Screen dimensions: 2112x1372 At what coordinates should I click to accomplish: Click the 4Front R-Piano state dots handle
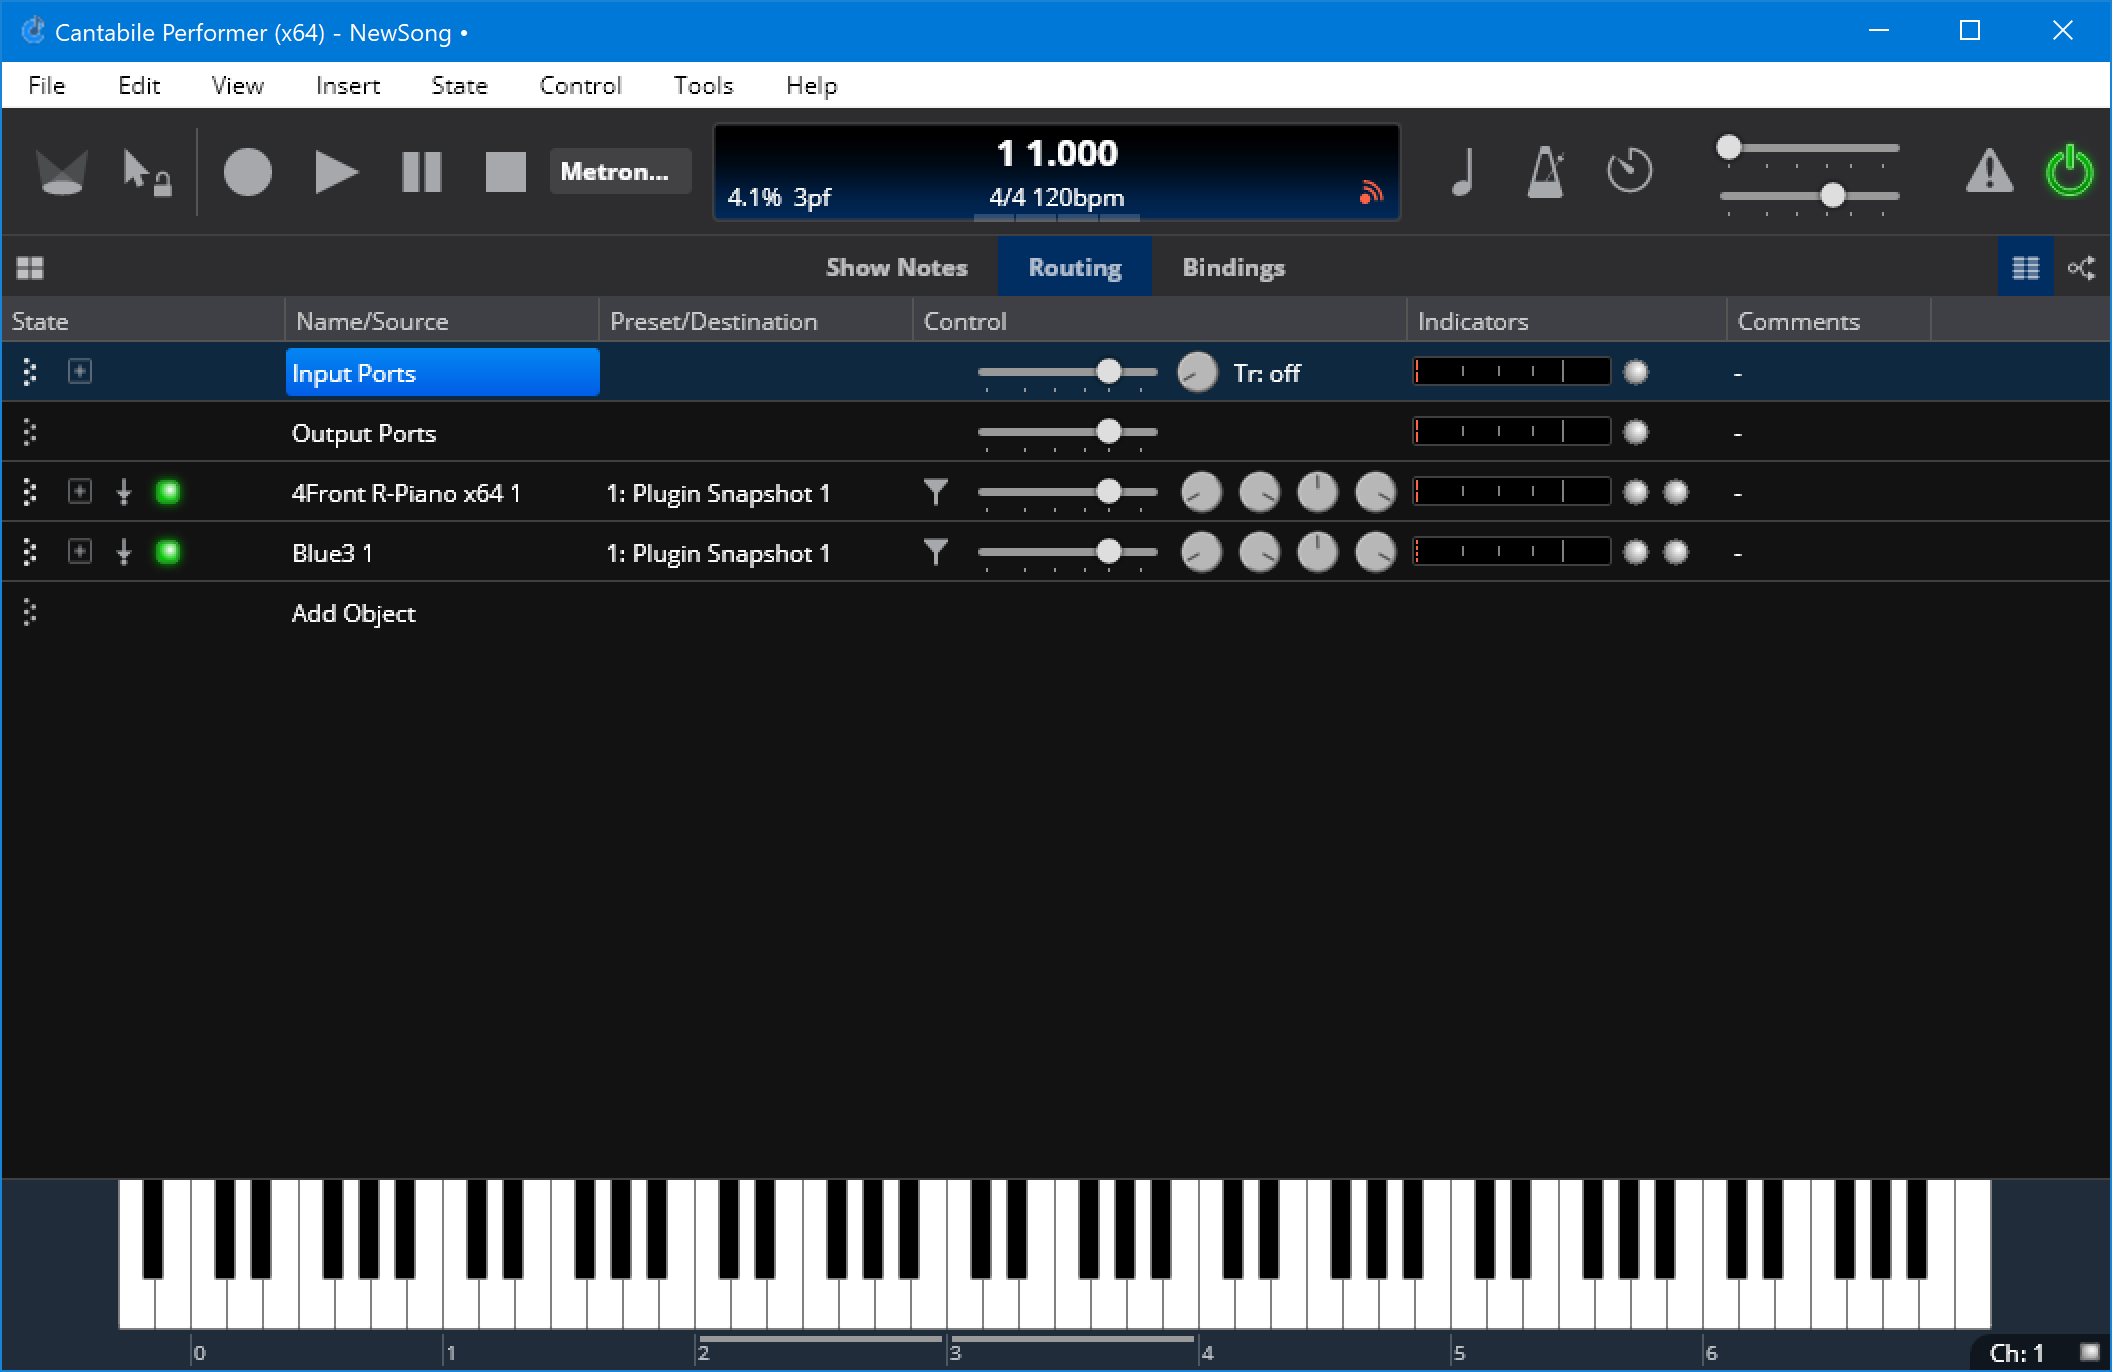pos(29,492)
